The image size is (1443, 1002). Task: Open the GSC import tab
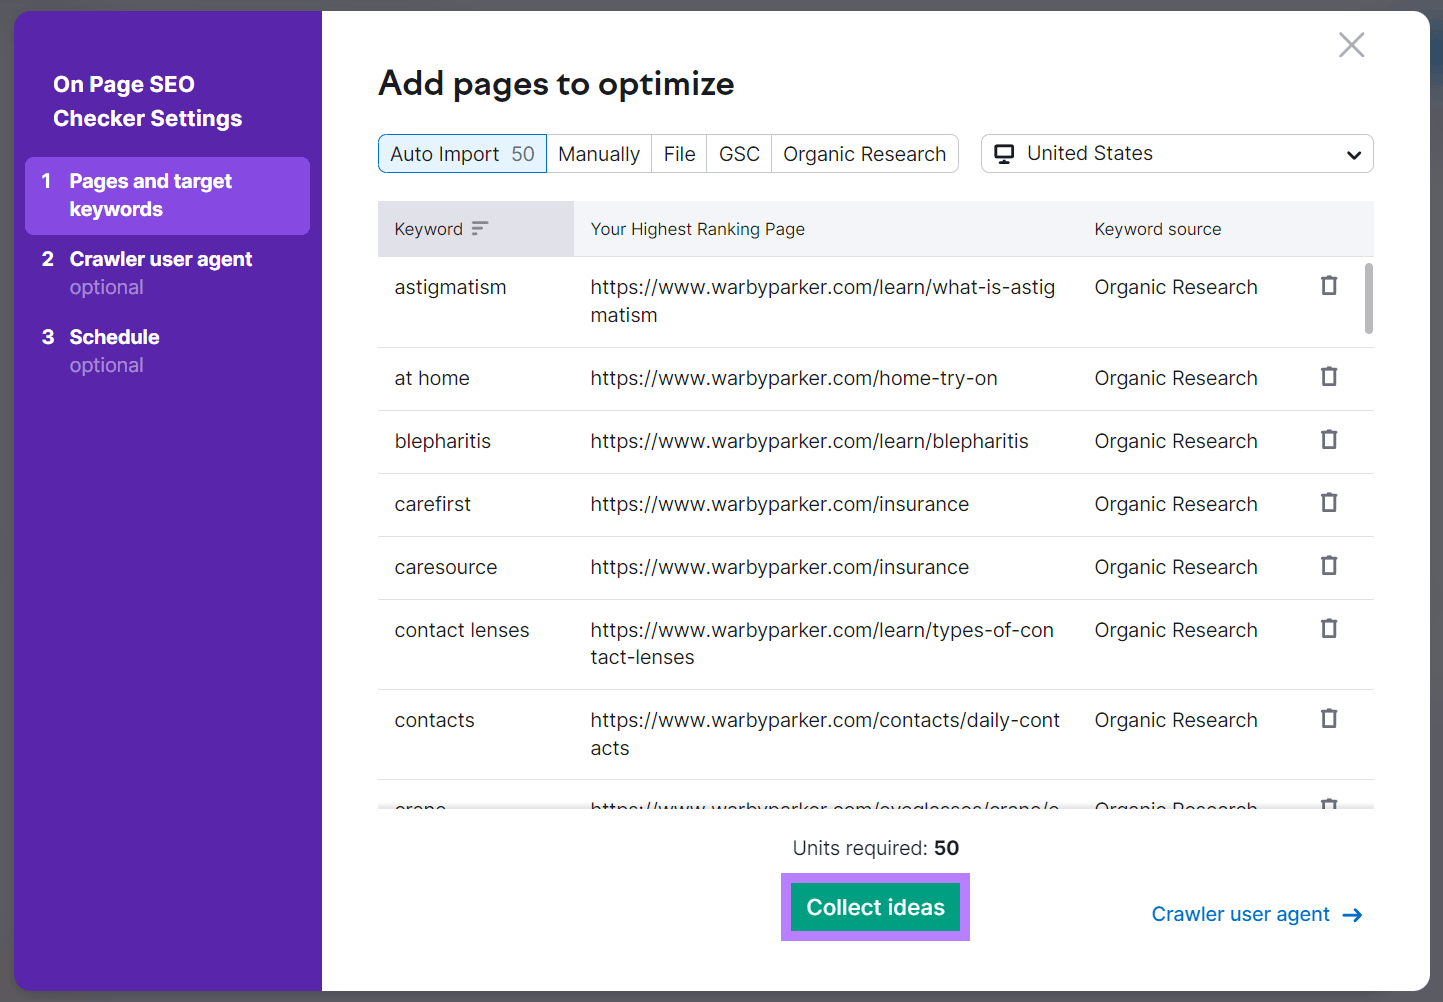[x=738, y=153]
